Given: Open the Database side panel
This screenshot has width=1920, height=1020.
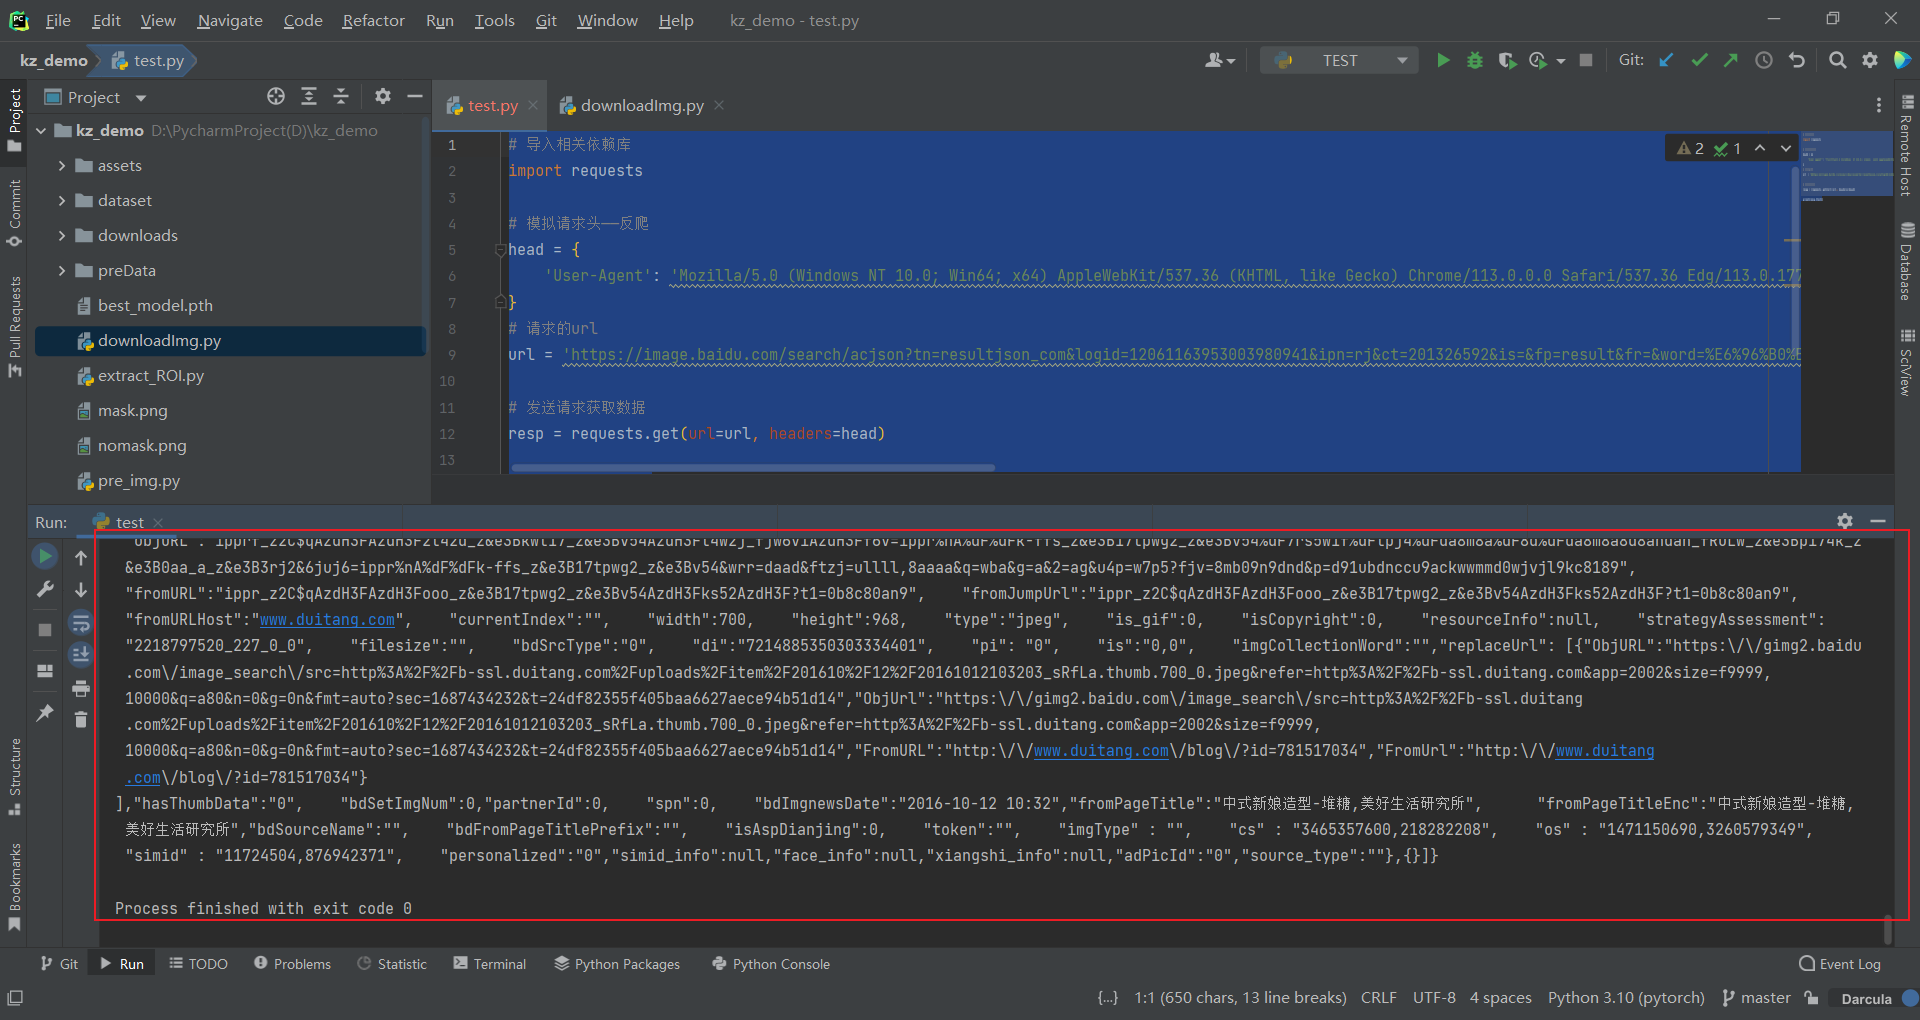Looking at the screenshot, I should point(1907,260).
